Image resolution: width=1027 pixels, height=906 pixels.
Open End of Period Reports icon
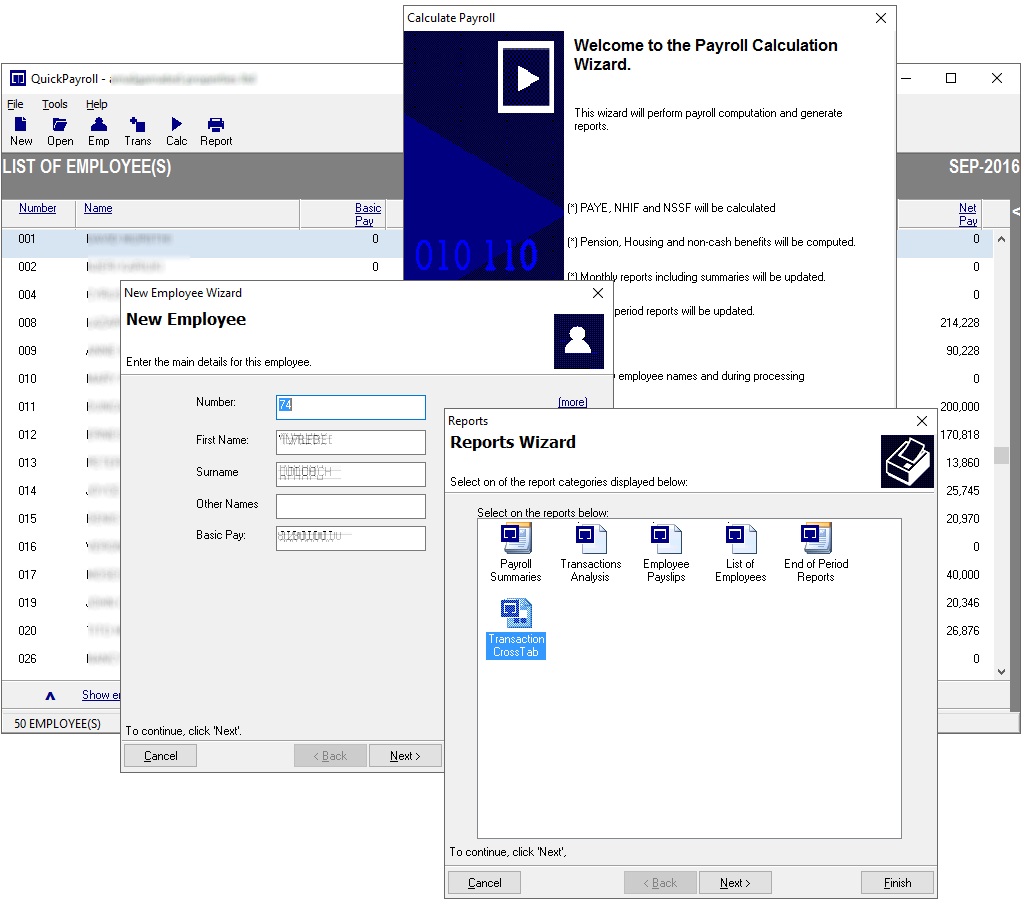pos(815,545)
